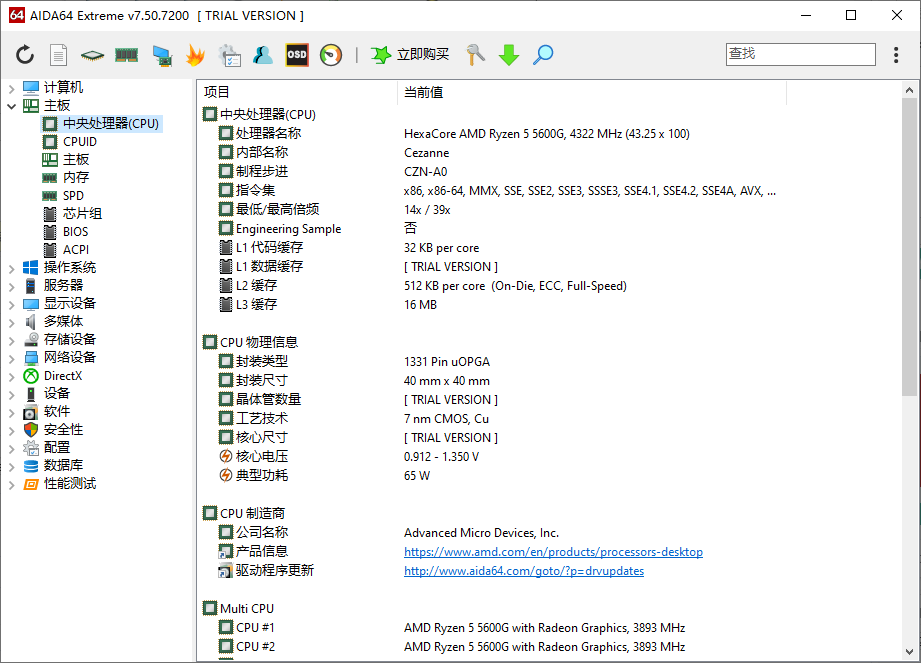The image size is (921, 663).
Task: Click the flame stability test icon
Action: coord(195,55)
